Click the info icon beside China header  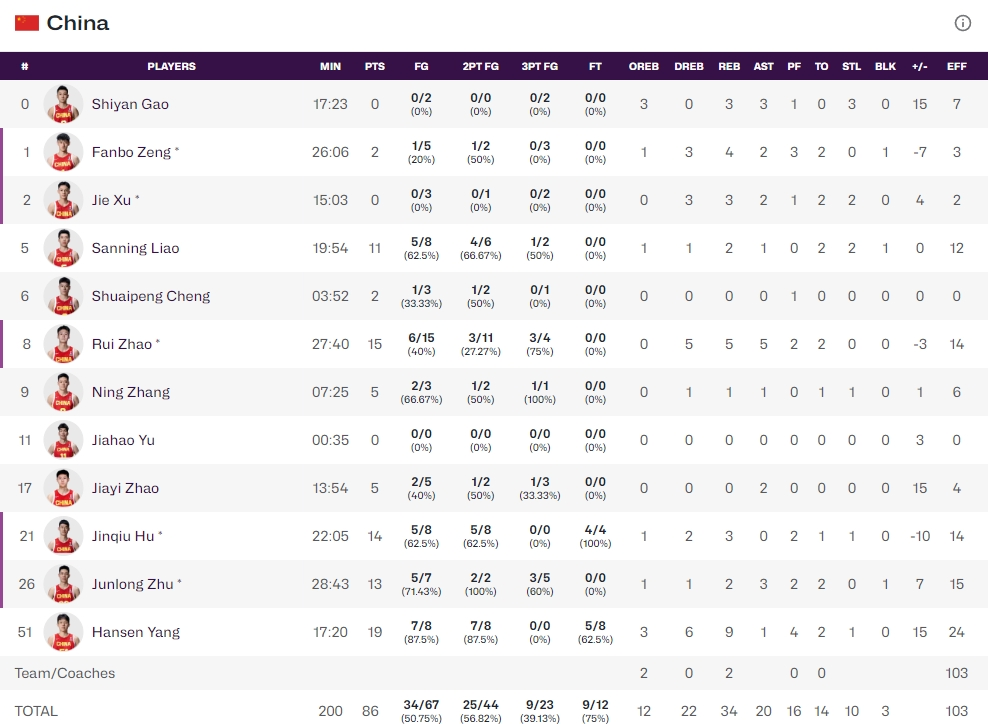point(962,23)
